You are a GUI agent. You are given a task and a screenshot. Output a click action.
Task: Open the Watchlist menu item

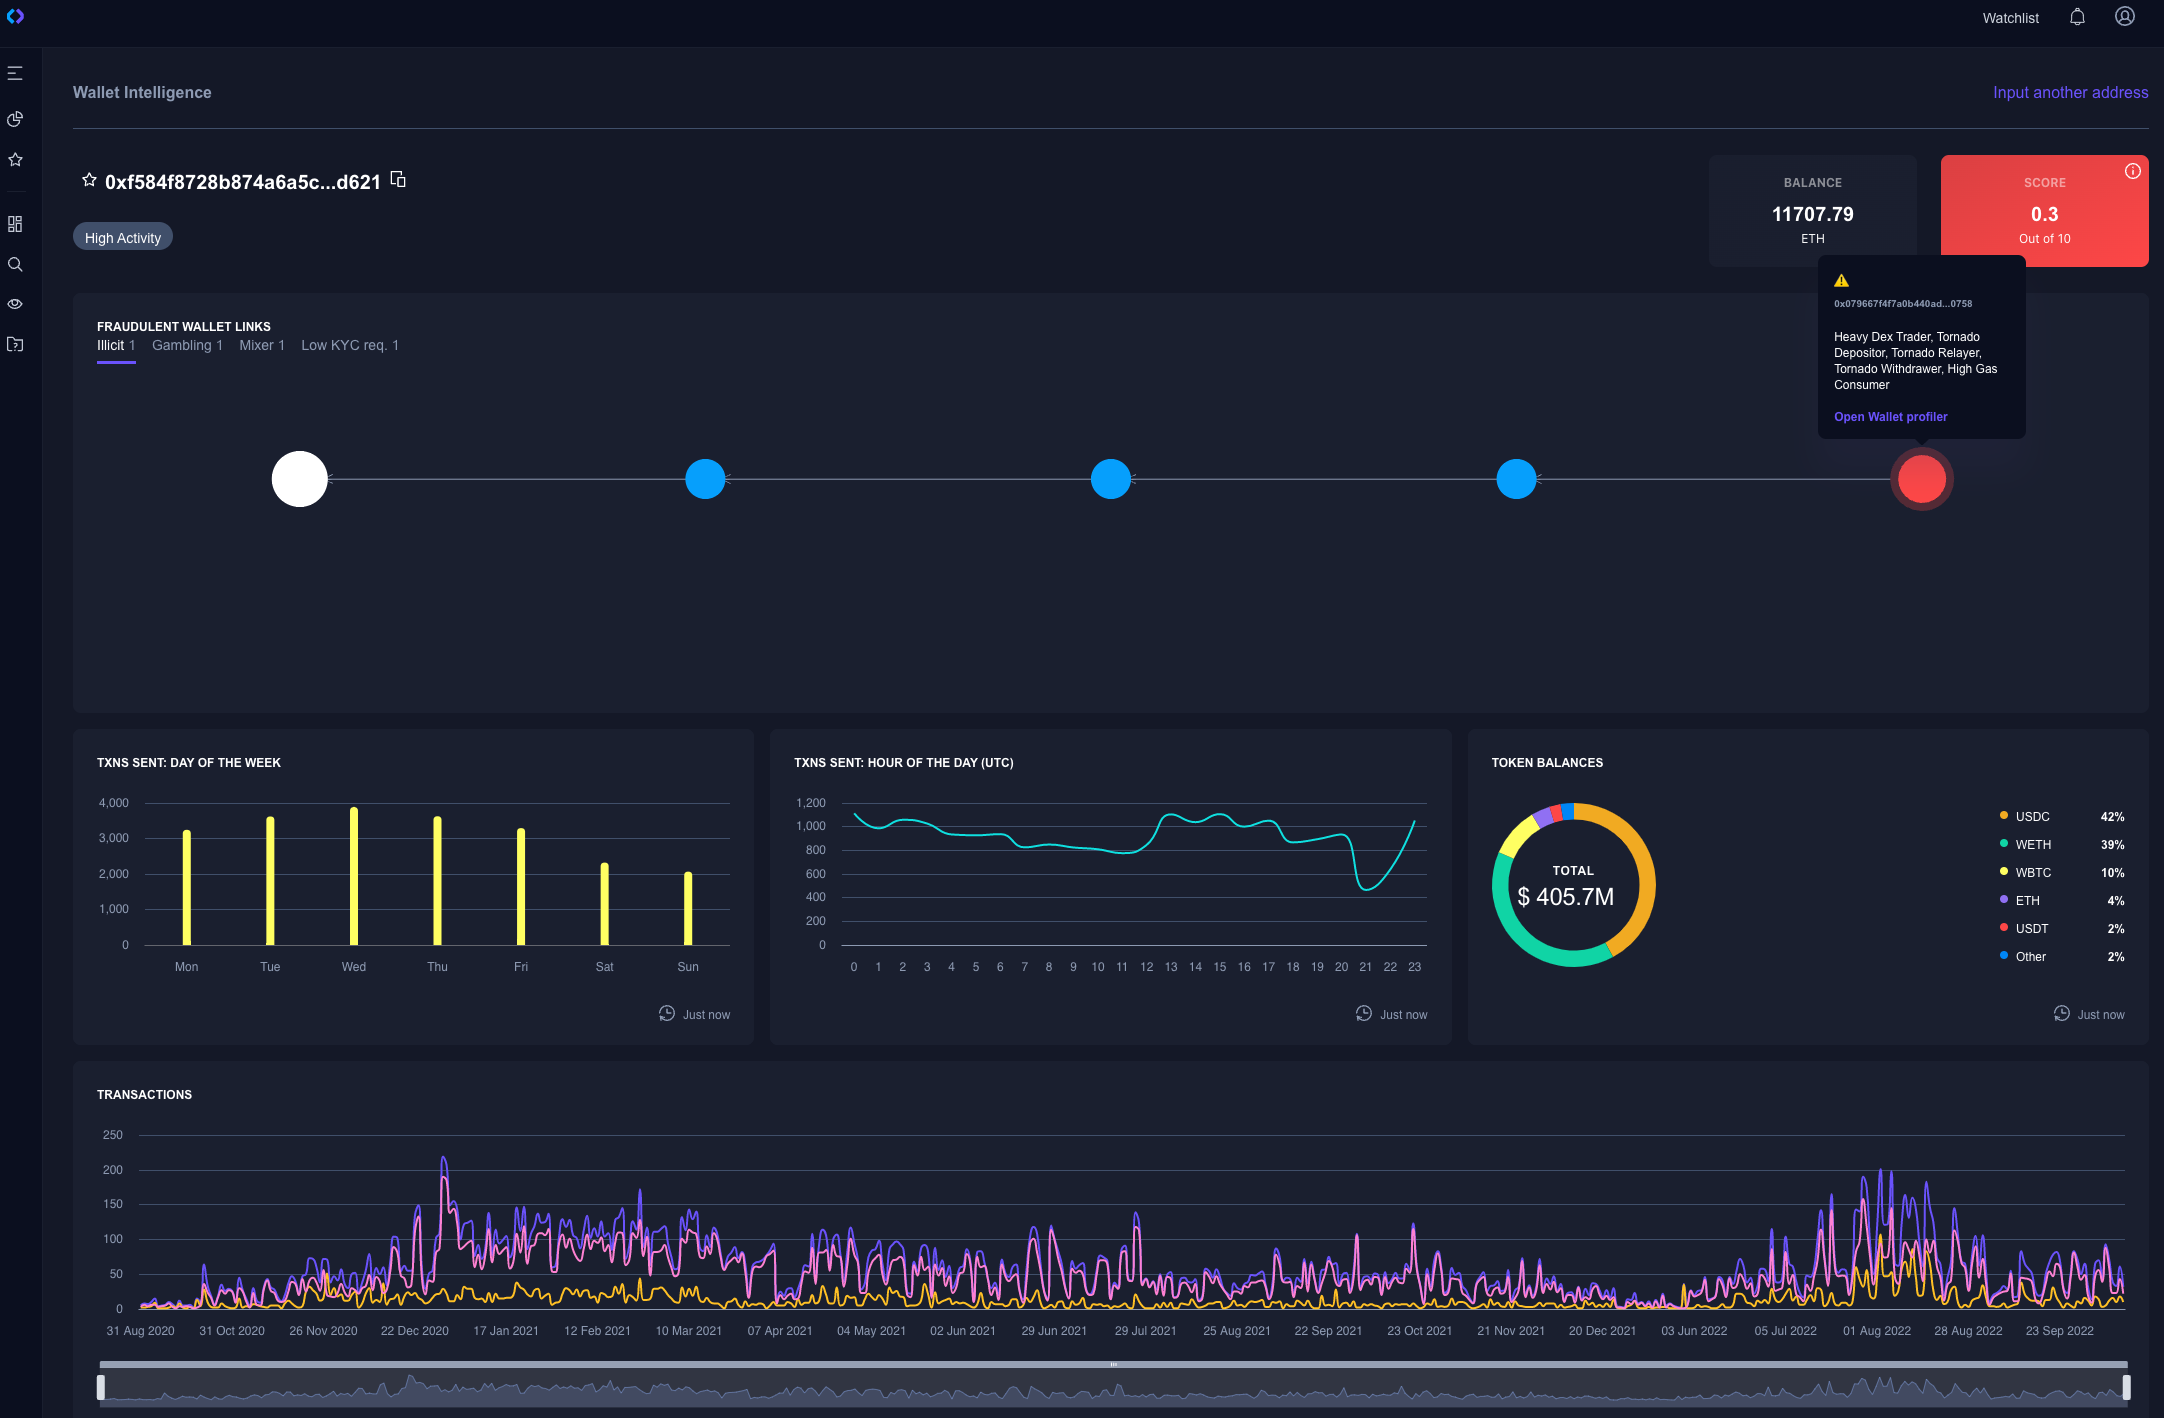2010,18
